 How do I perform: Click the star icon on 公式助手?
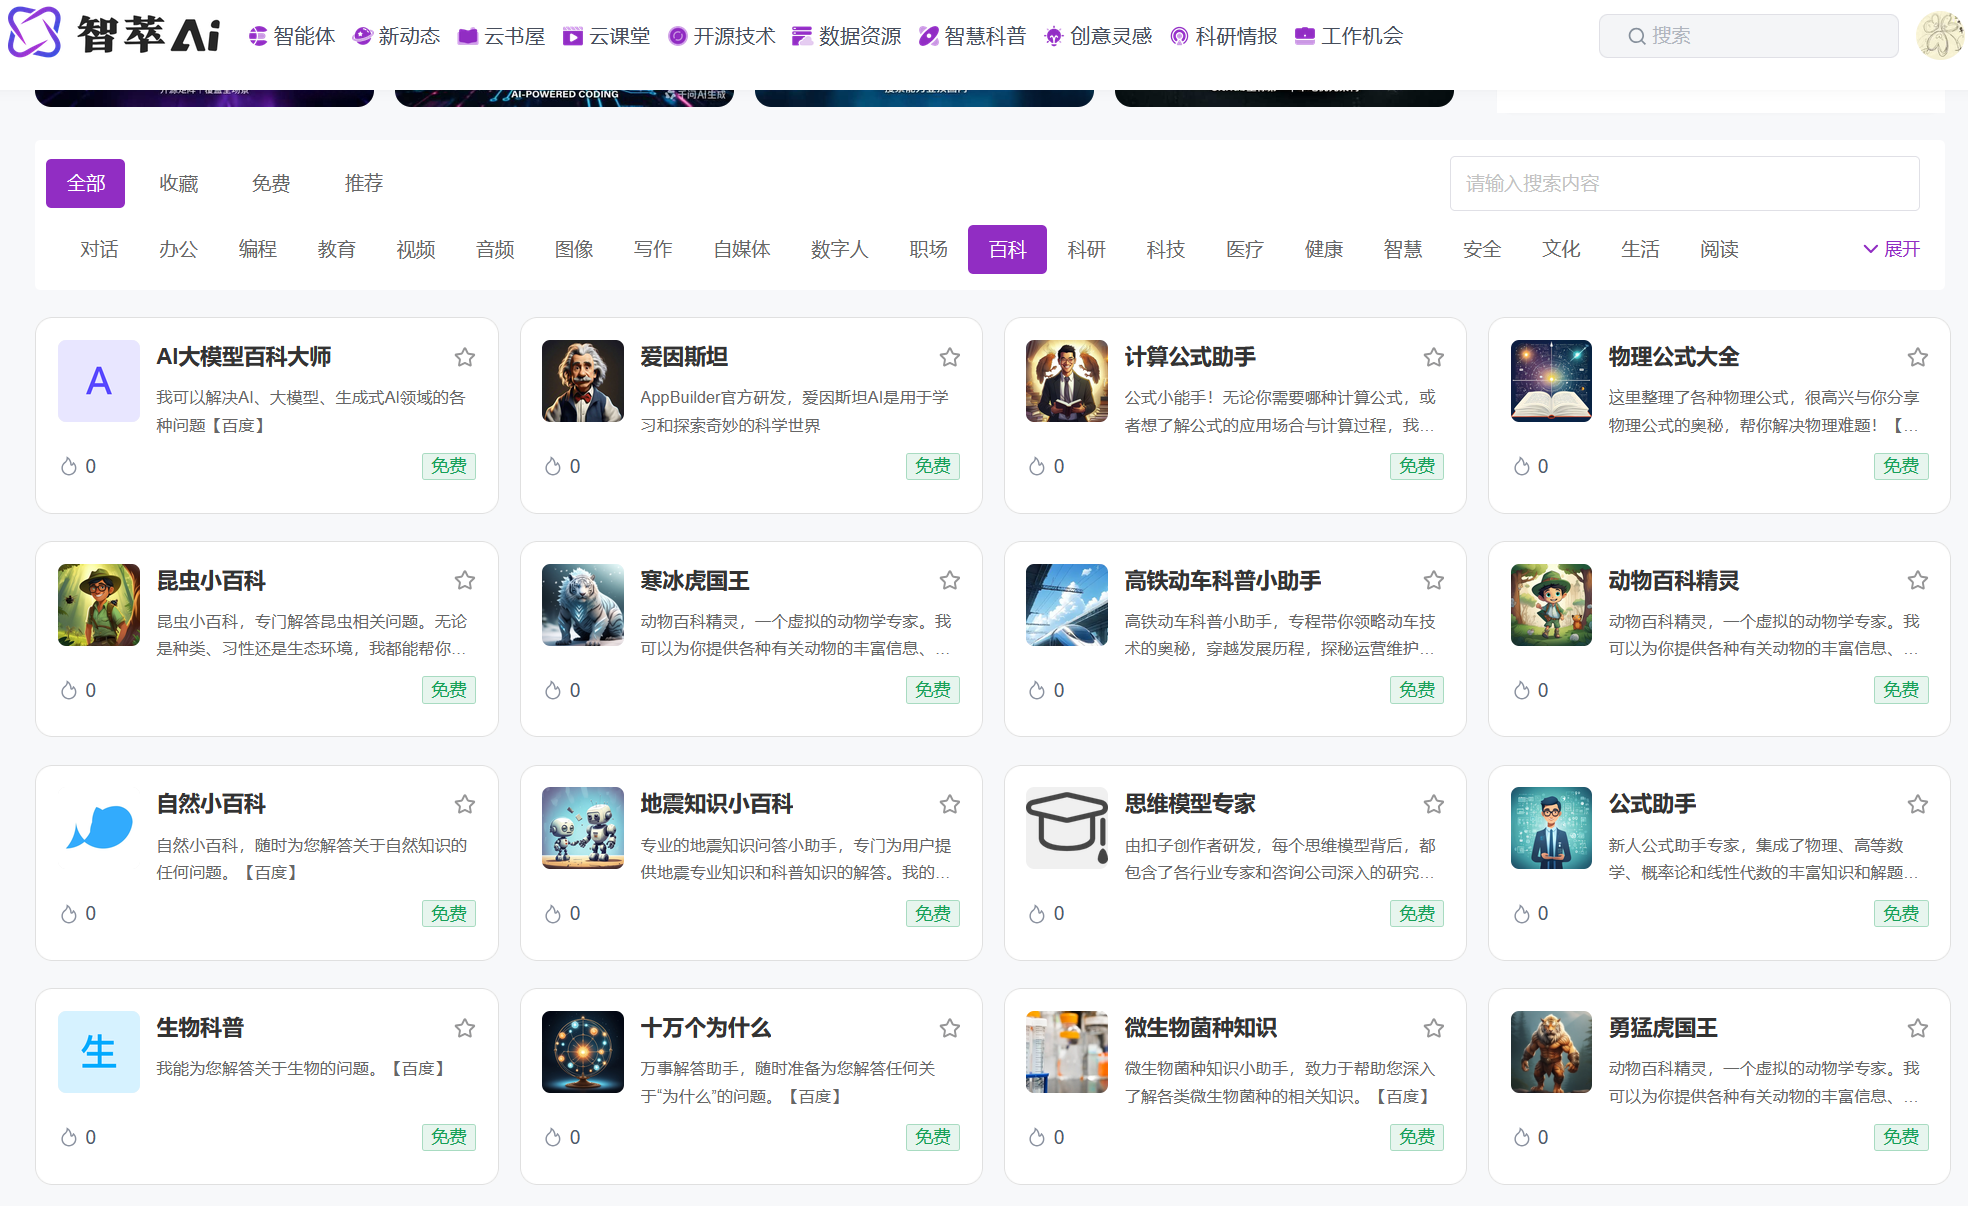pyautogui.click(x=1918, y=804)
